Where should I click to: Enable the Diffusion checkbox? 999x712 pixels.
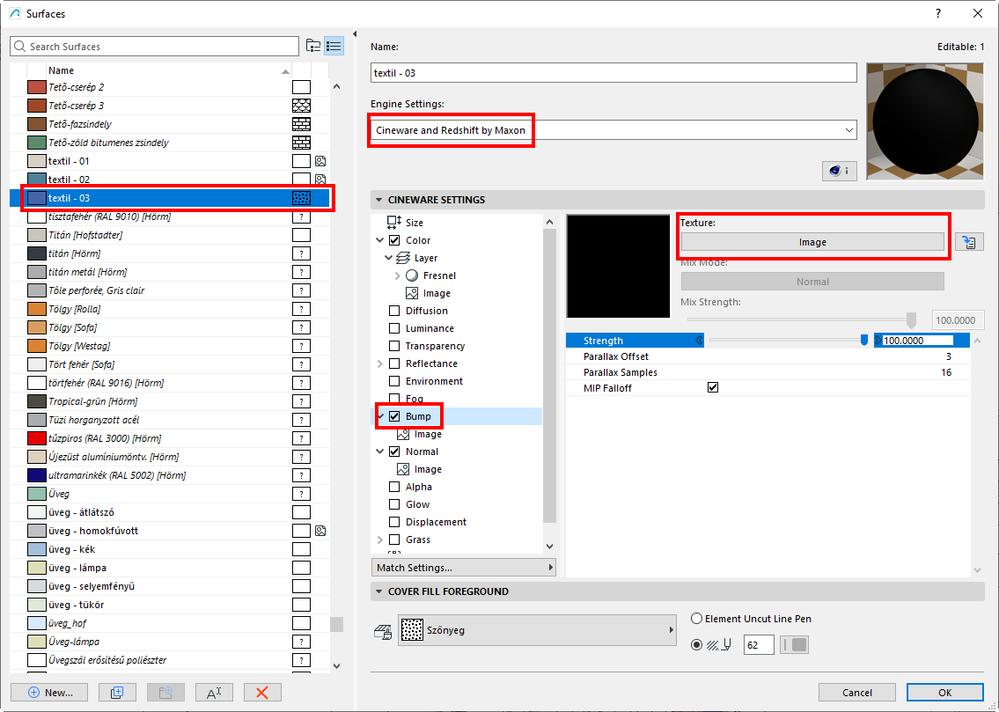pos(394,311)
